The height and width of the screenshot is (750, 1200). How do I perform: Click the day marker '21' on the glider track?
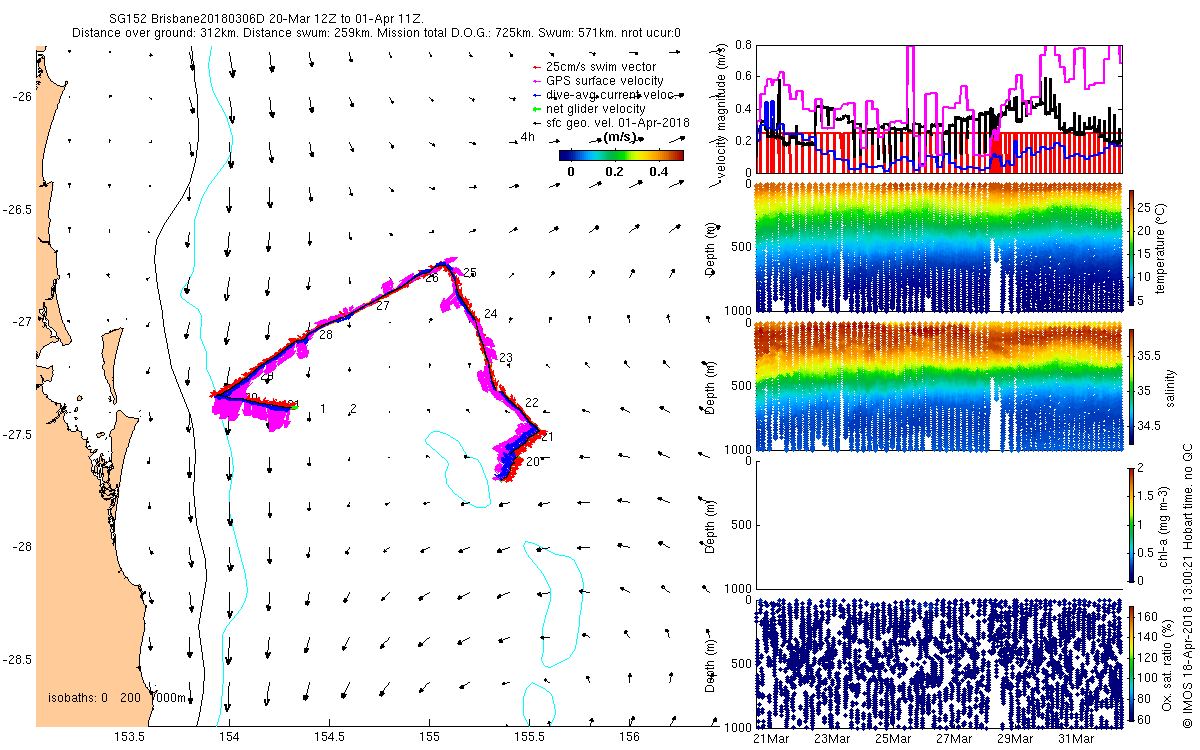click(546, 437)
